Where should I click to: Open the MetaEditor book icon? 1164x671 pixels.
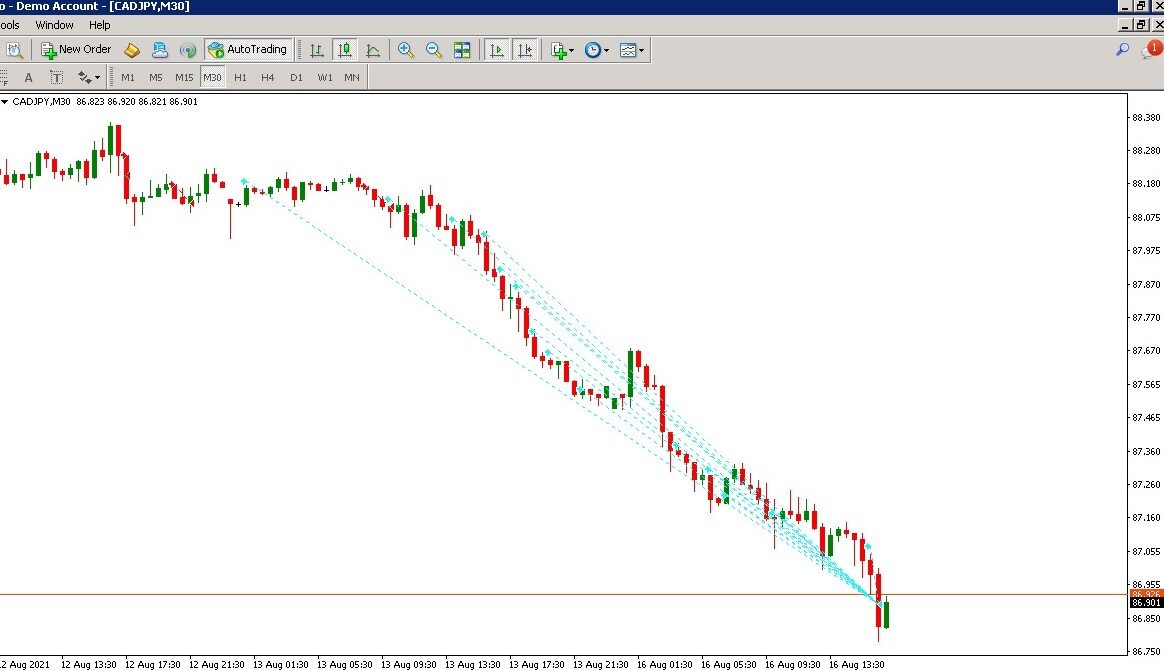click(x=131, y=50)
